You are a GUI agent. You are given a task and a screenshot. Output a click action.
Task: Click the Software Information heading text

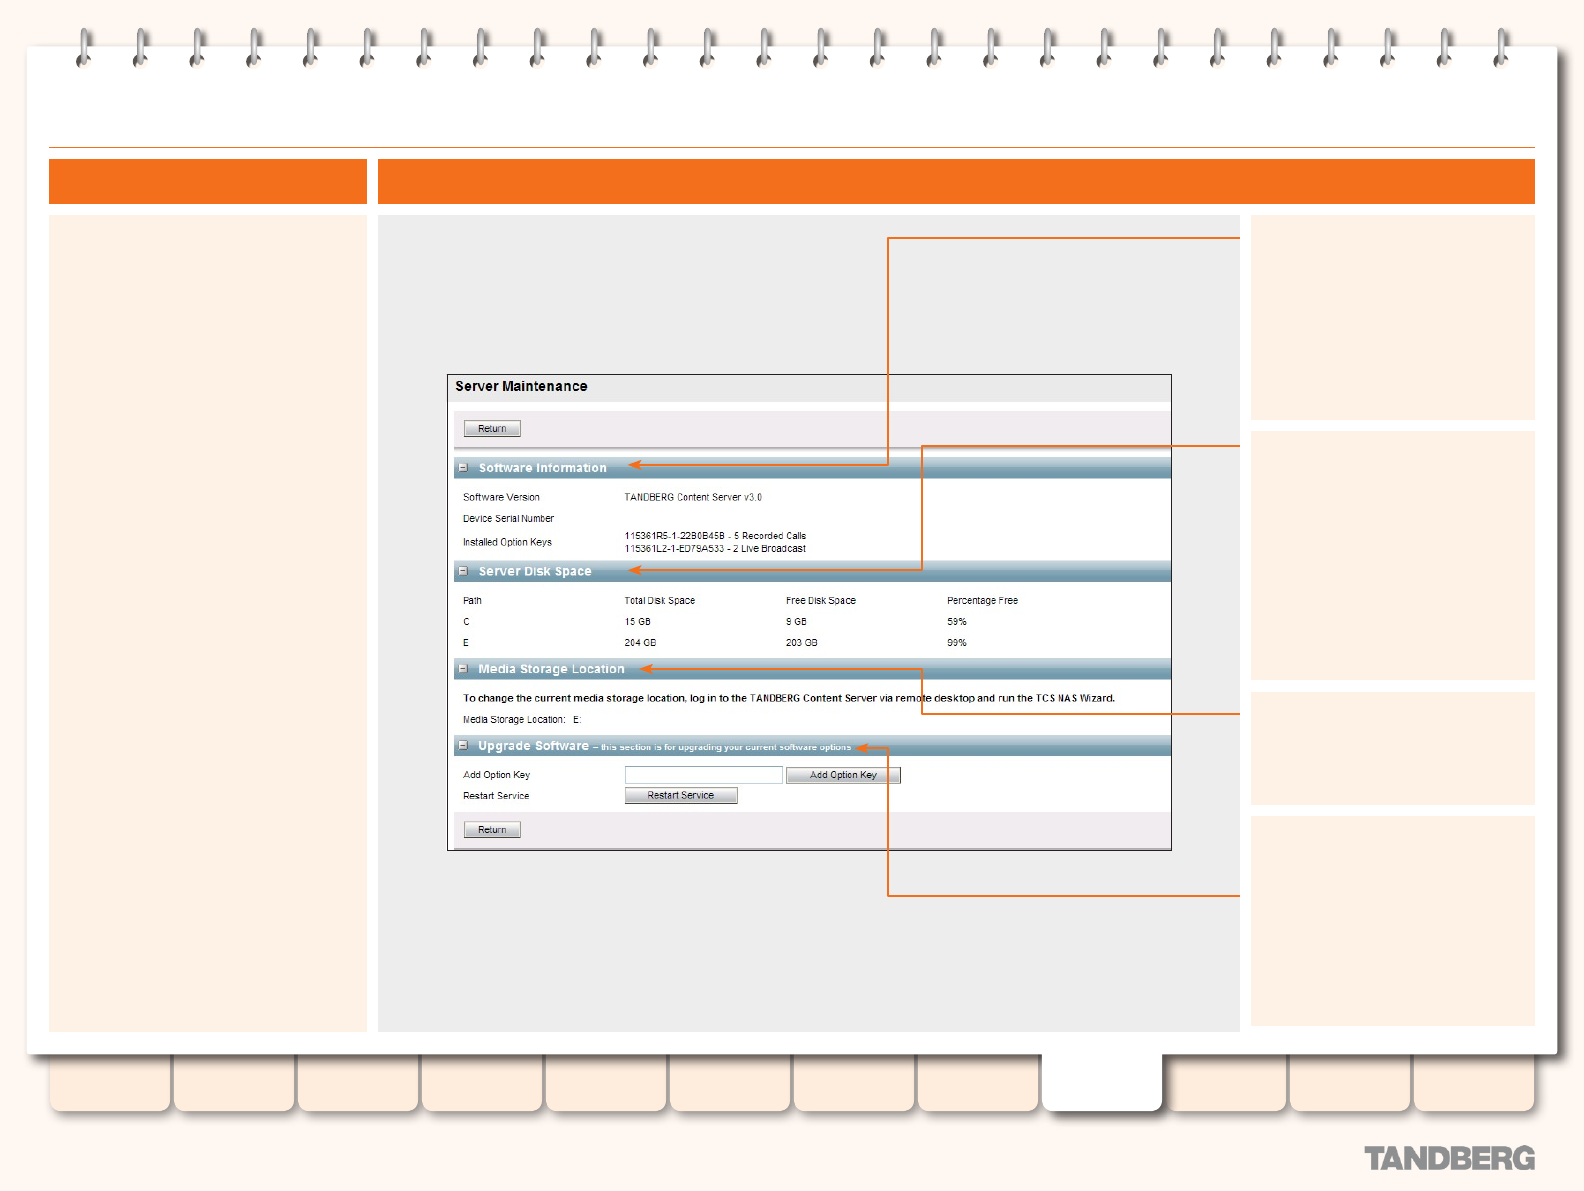542,468
